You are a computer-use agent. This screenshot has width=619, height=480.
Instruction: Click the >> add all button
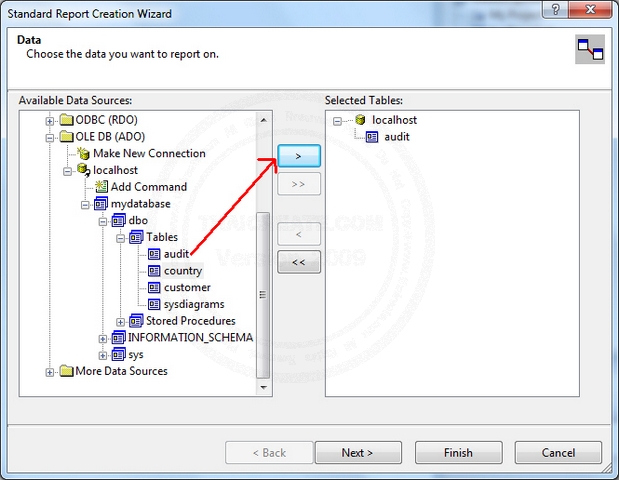299,184
